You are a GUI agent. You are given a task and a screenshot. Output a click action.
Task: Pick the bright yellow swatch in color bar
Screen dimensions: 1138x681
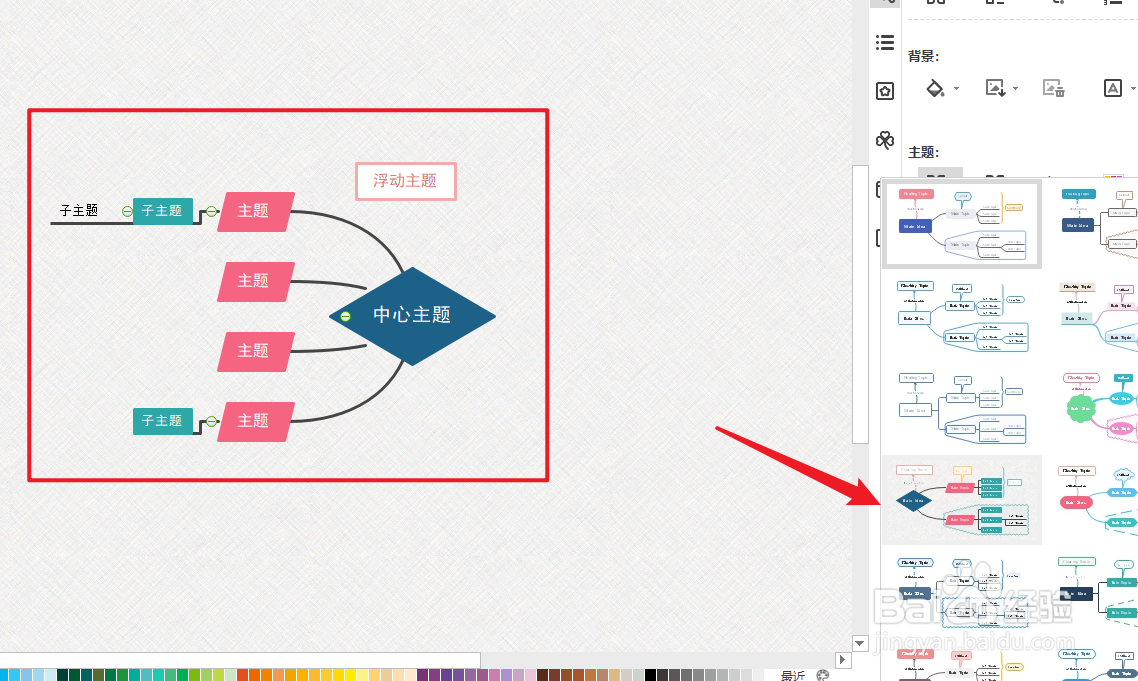click(351, 675)
